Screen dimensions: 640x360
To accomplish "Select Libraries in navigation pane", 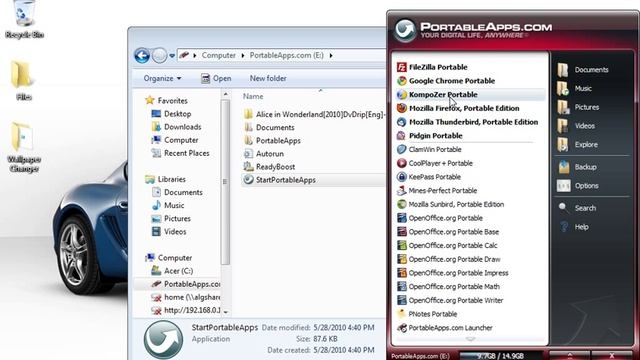I will 165,179.
